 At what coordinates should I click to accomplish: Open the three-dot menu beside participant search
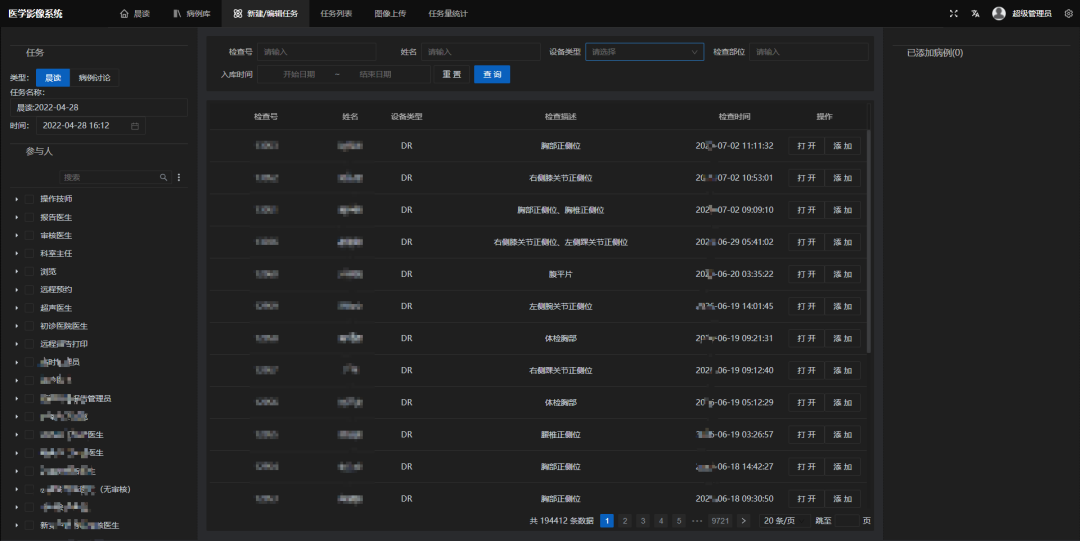(x=179, y=177)
